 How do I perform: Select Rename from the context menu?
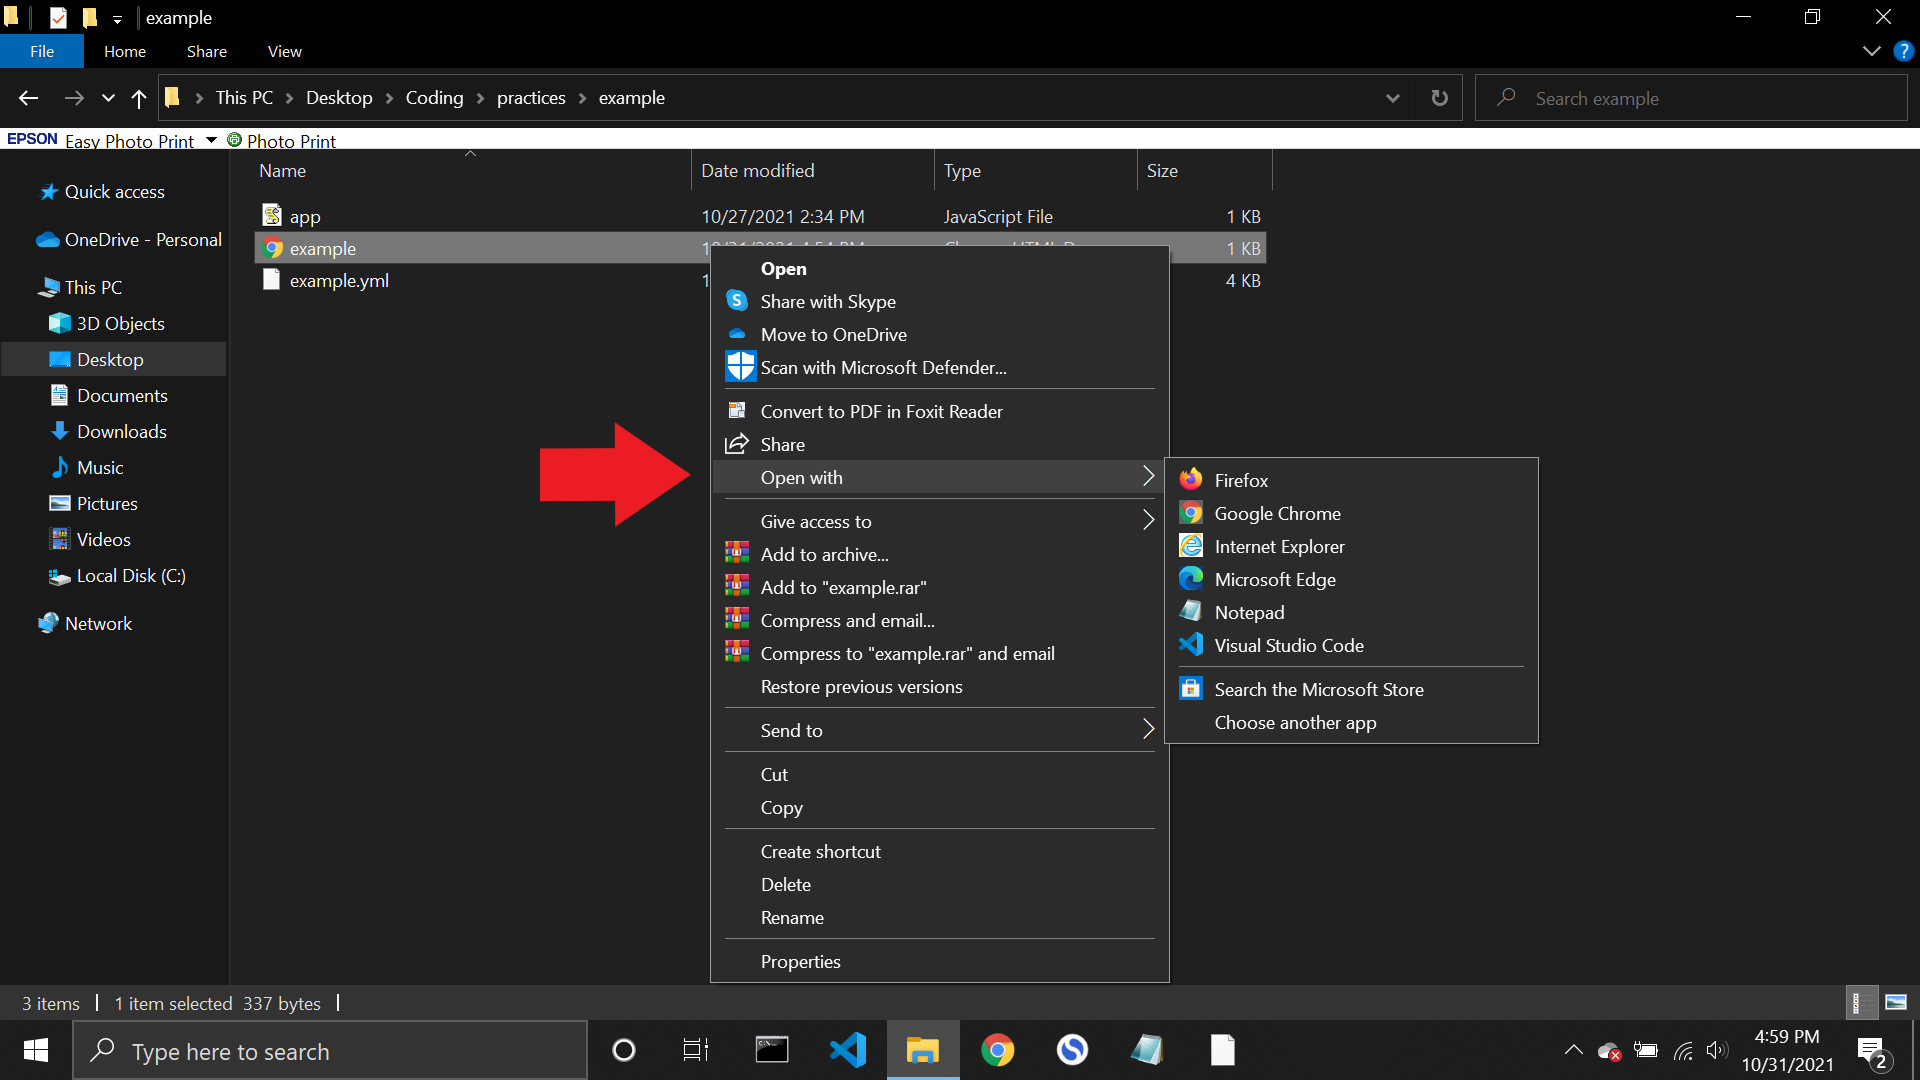pos(792,917)
